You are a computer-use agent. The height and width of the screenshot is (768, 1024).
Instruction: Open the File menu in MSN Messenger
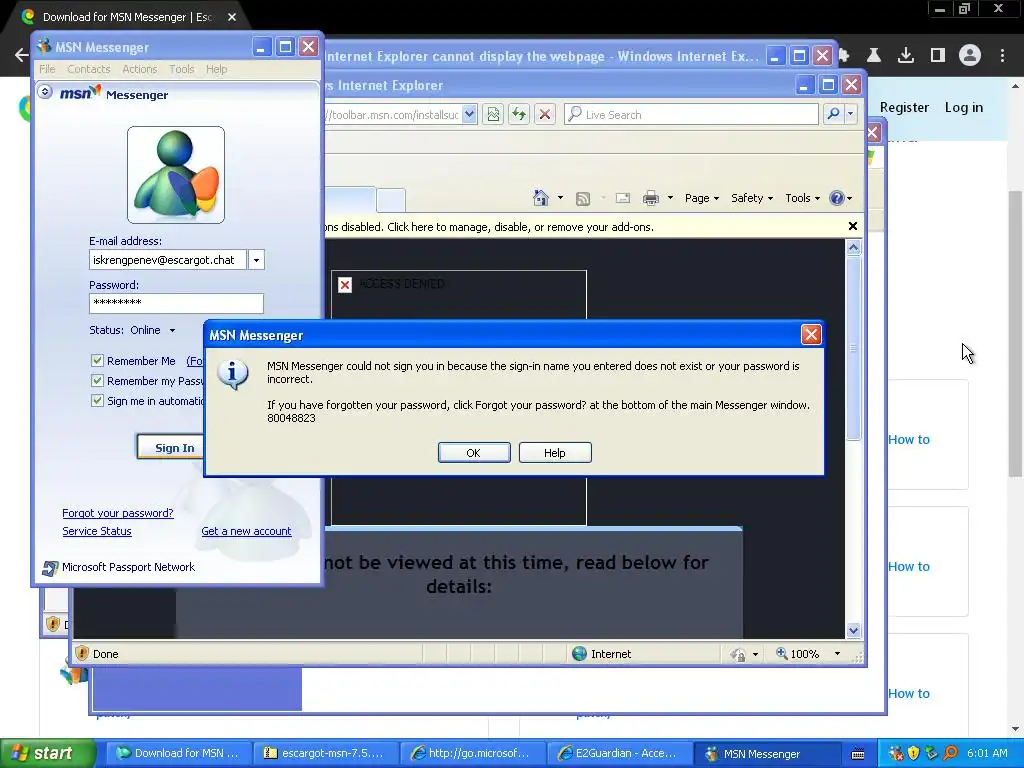tap(47, 69)
